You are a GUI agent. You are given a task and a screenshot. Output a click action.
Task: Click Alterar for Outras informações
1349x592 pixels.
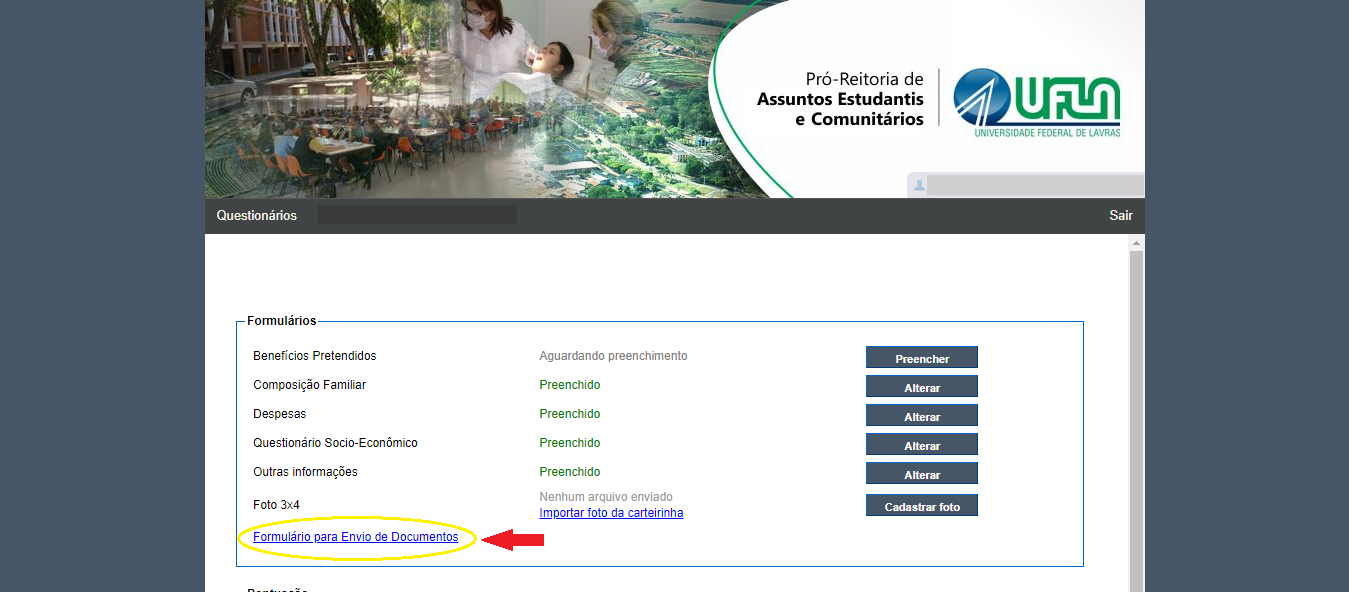pyautogui.click(x=922, y=474)
